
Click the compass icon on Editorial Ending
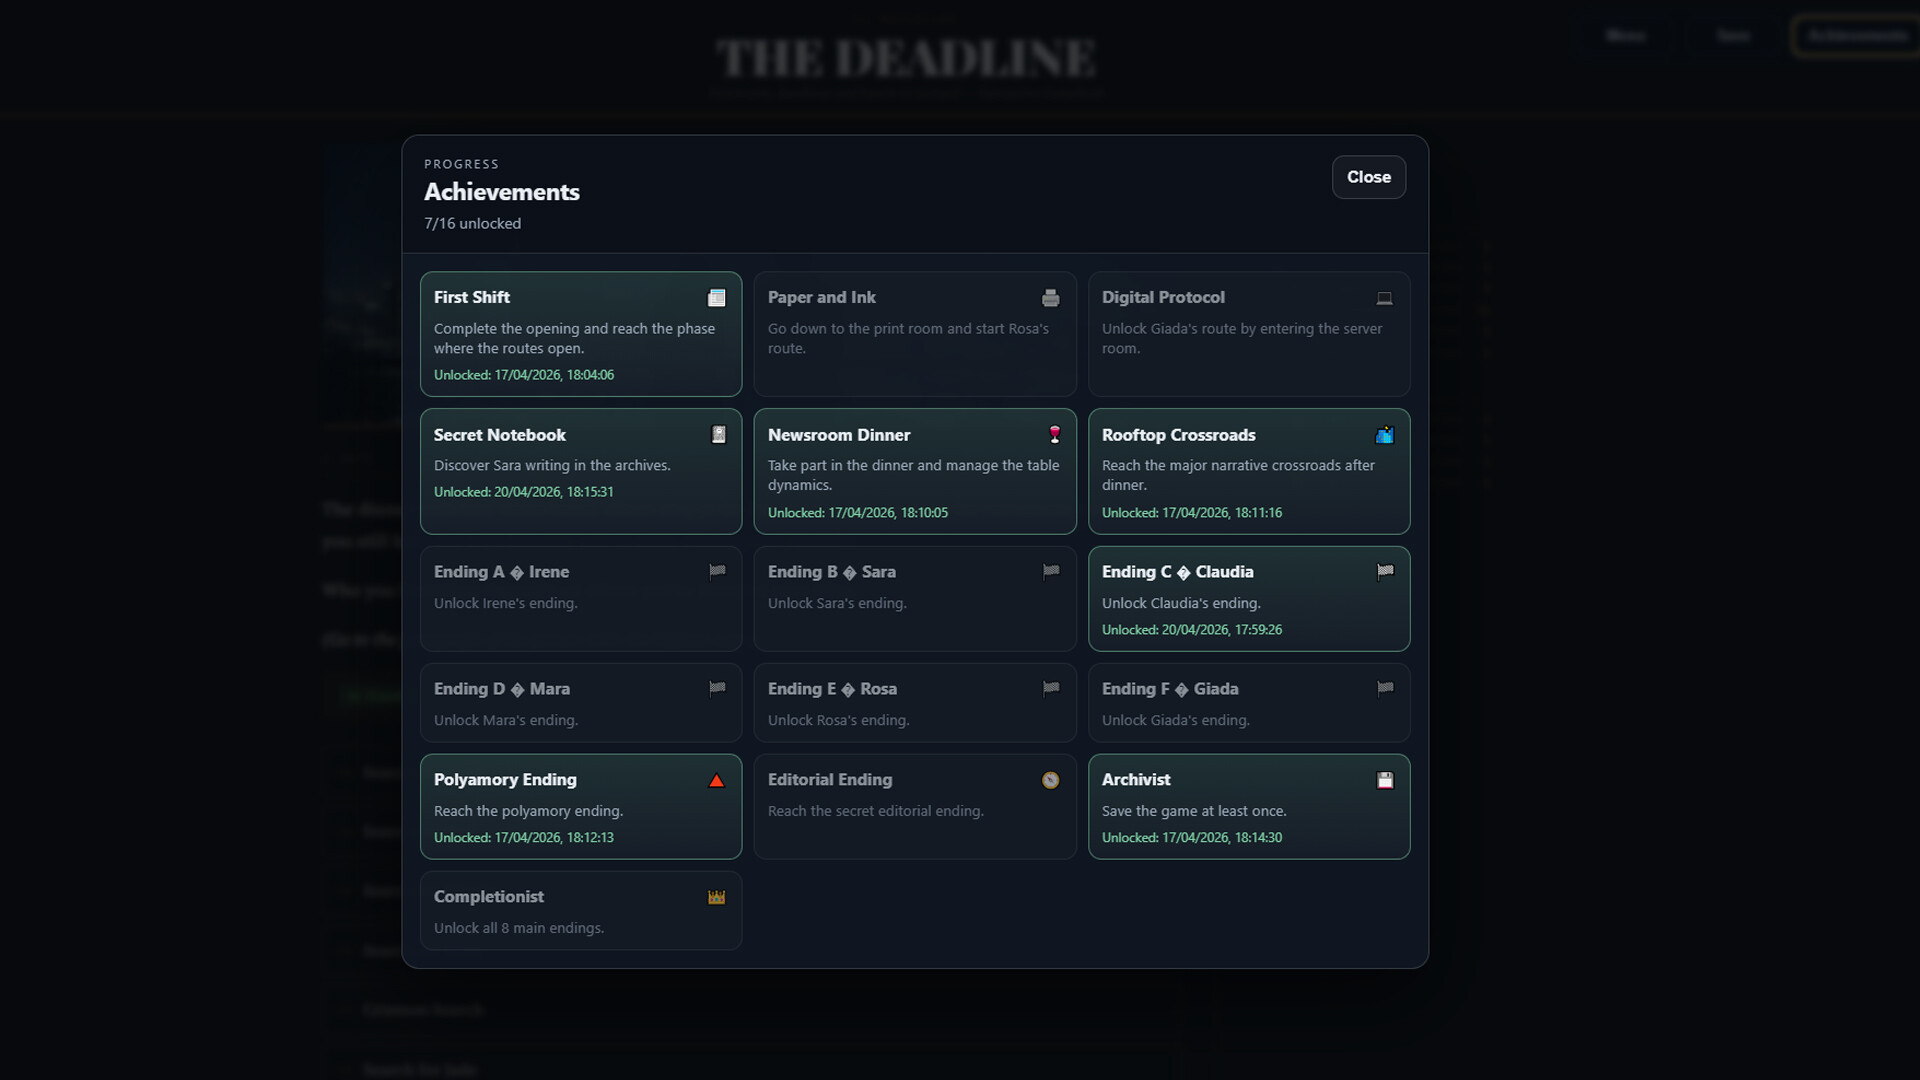coord(1050,780)
